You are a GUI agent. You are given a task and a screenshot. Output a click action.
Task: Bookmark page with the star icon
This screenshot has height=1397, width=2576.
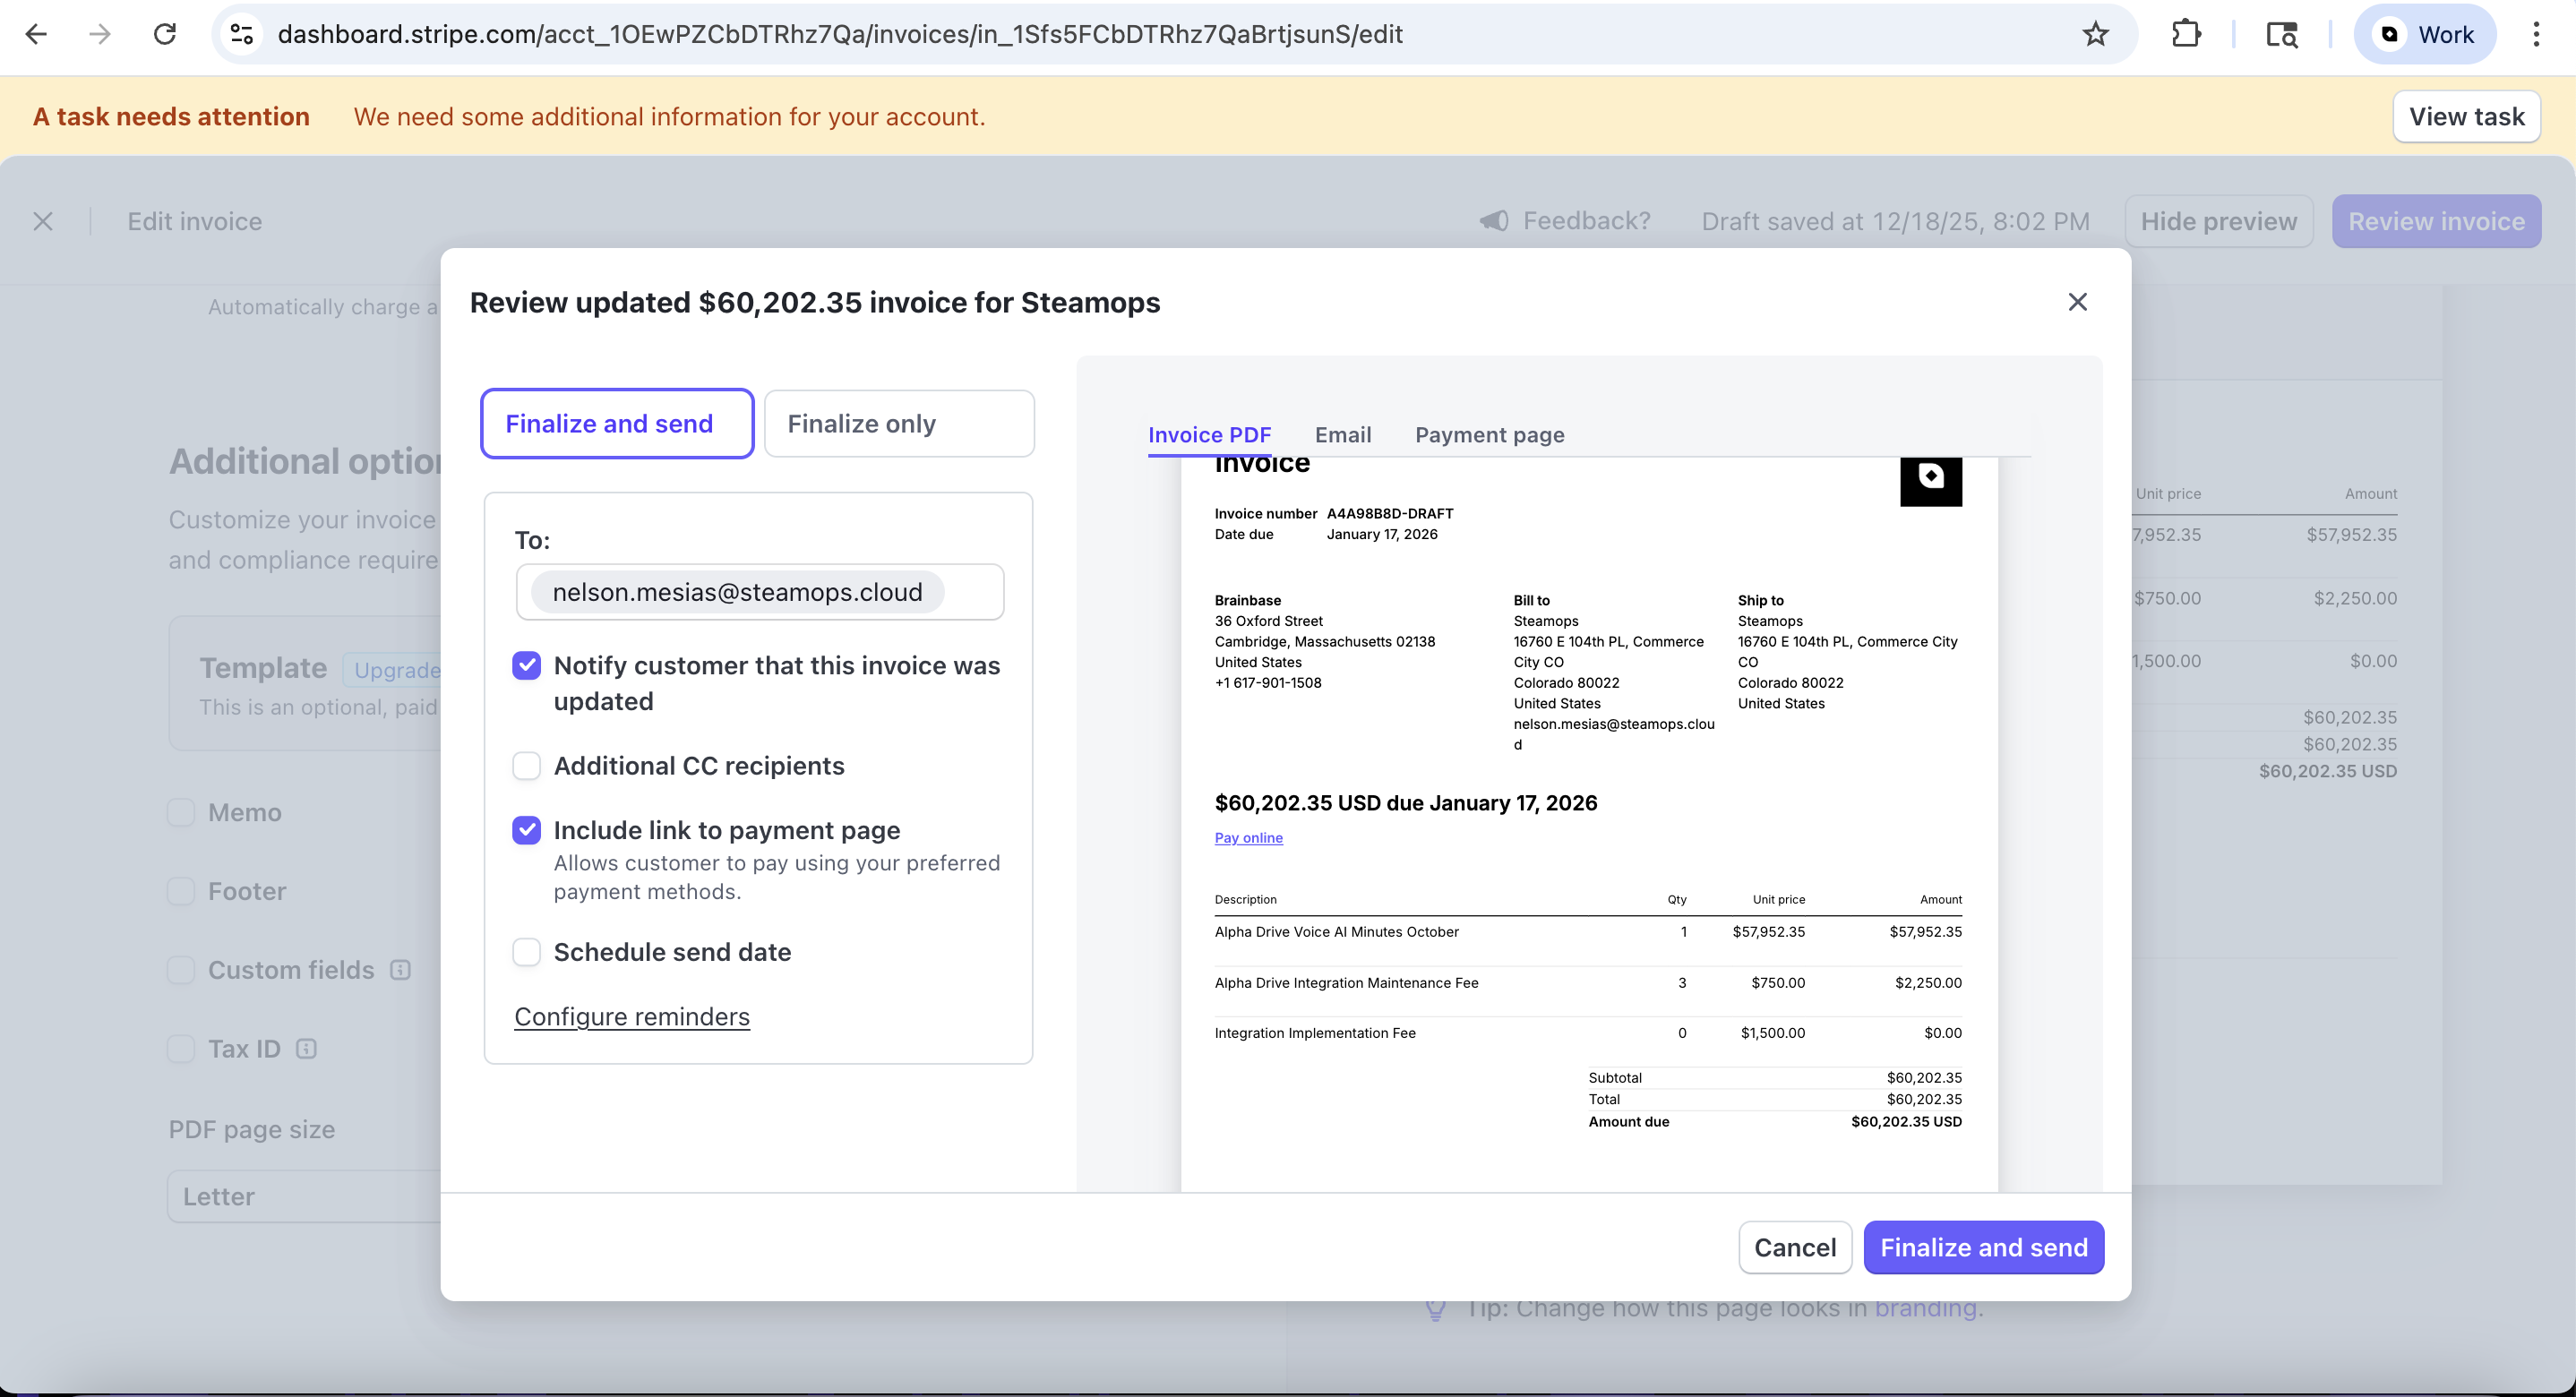2095,34
